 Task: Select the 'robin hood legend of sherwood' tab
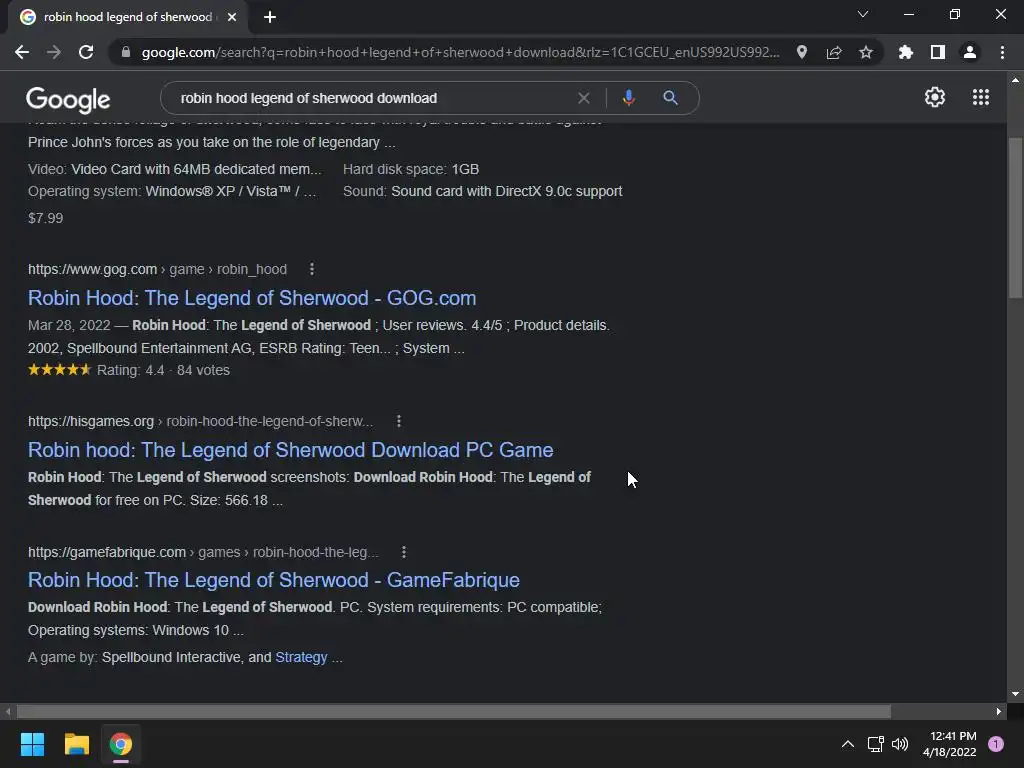click(128, 17)
